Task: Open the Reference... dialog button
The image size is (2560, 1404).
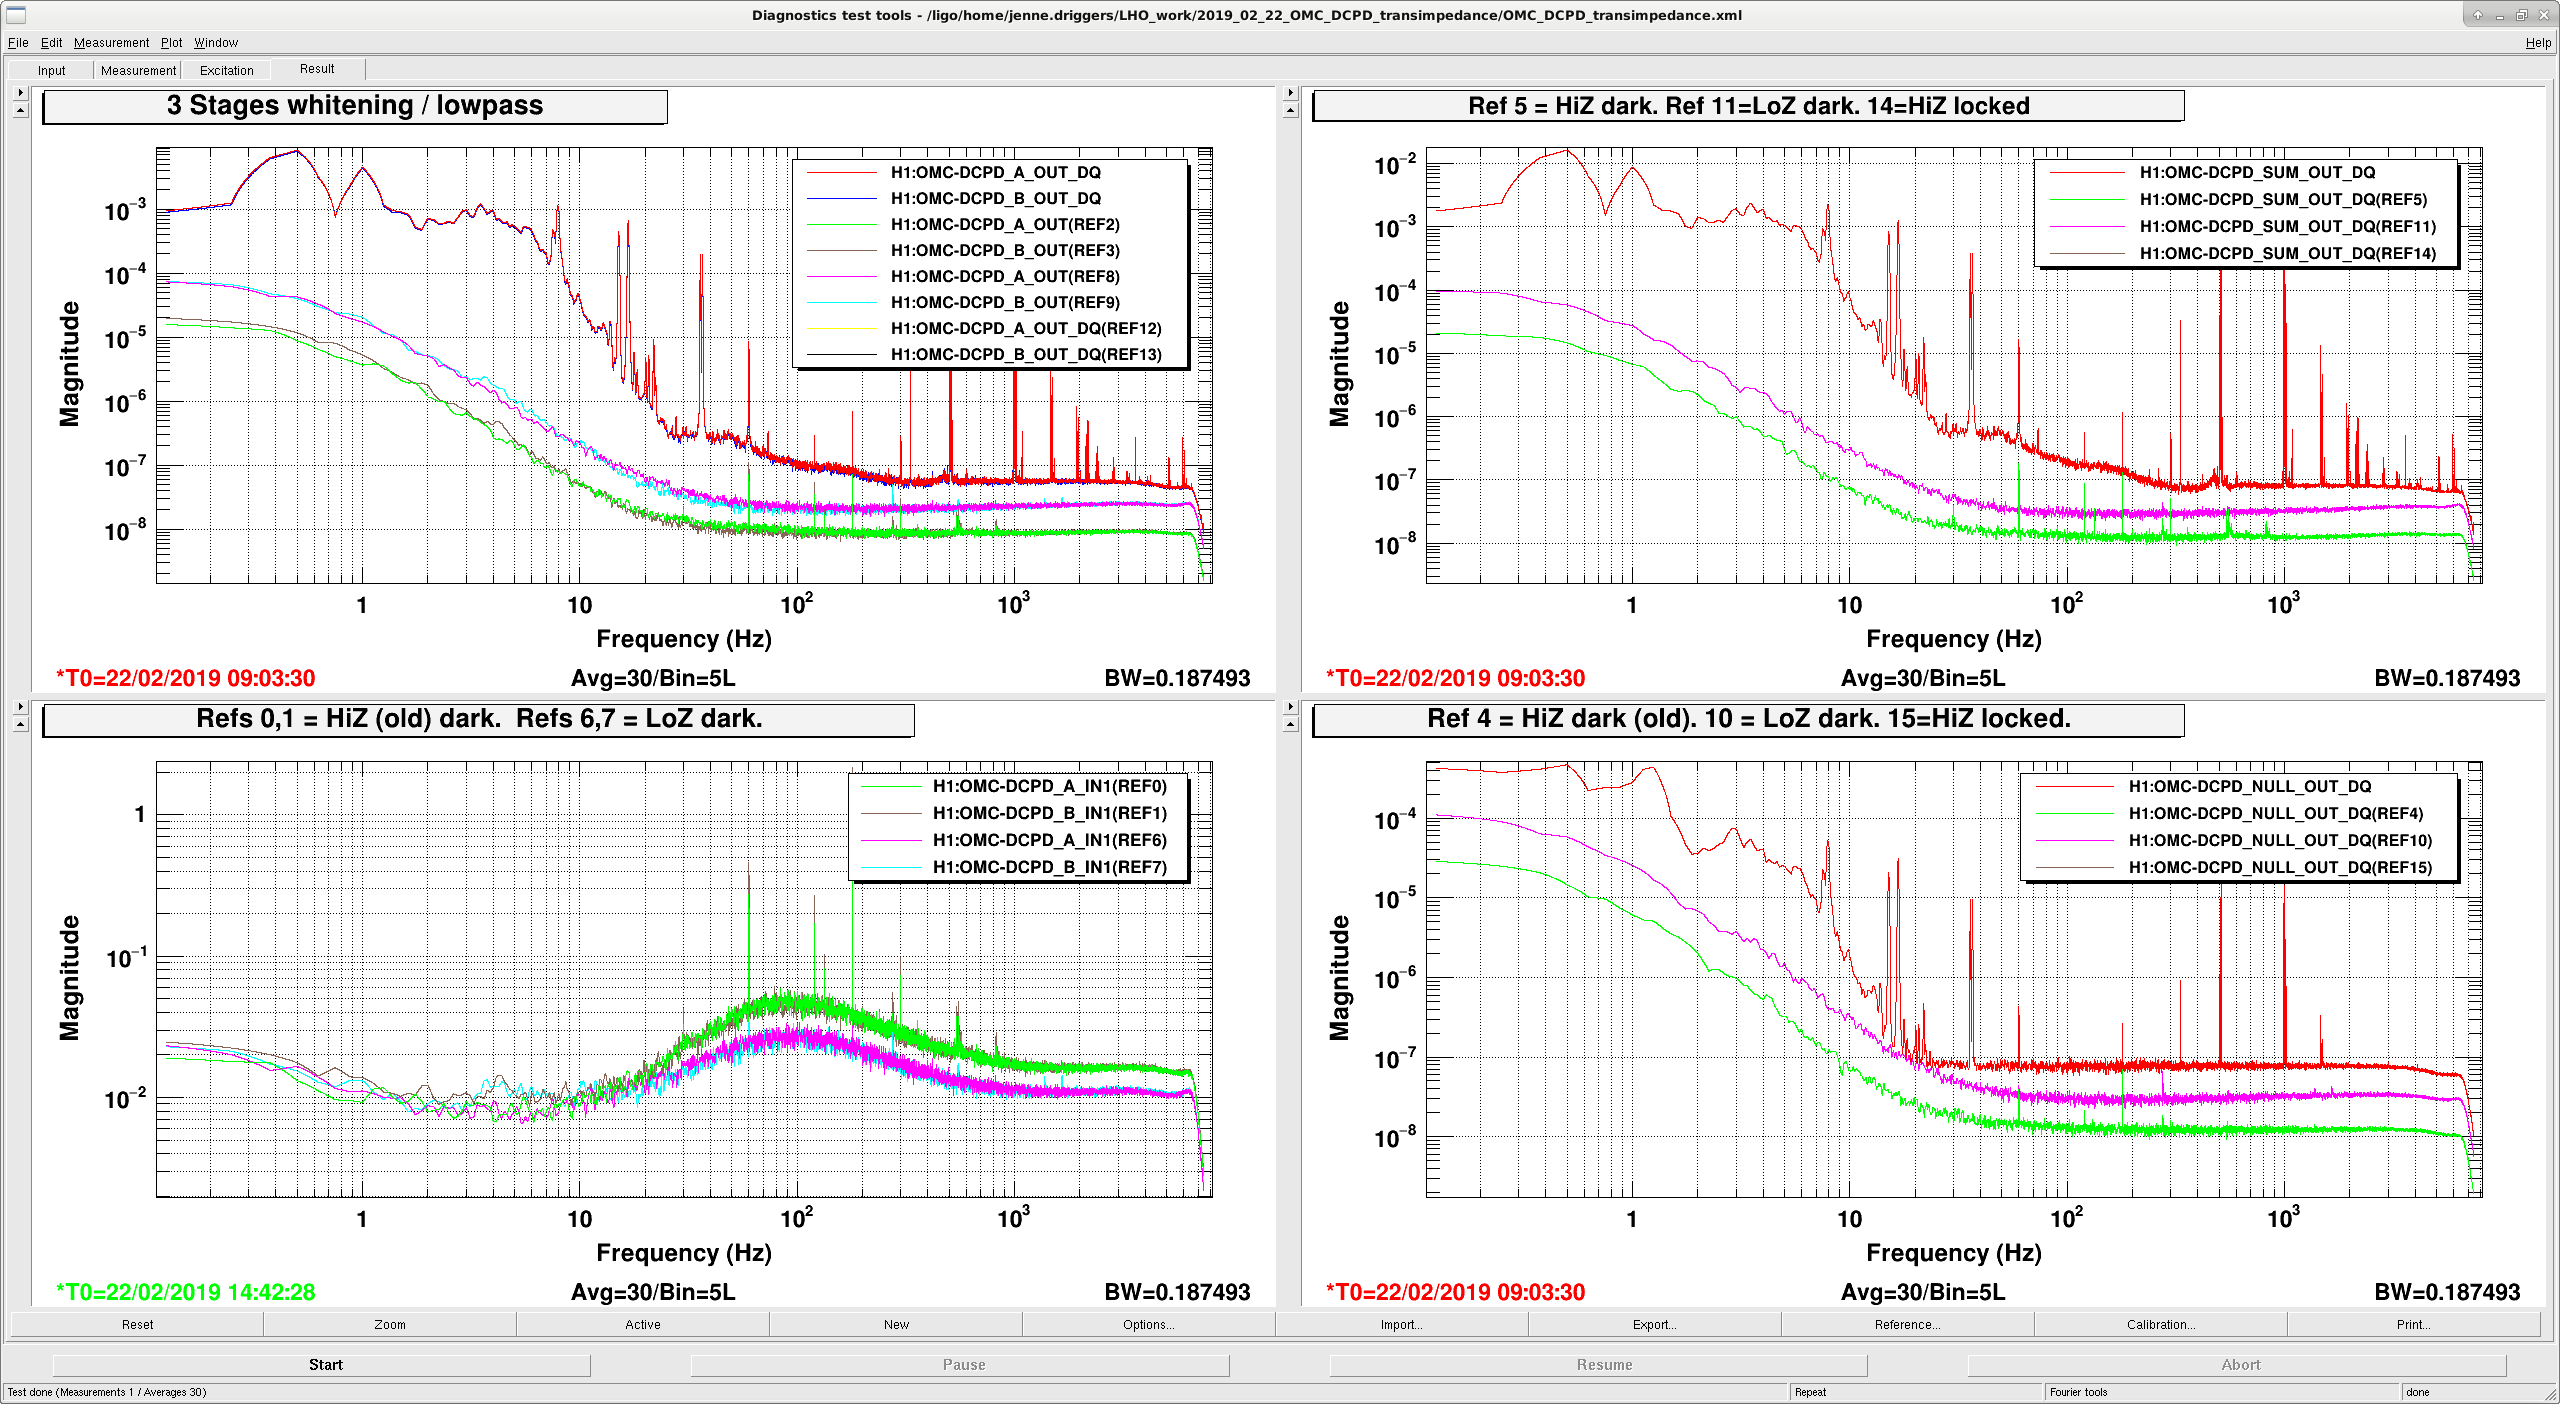Action: pyautogui.click(x=1908, y=1324)
